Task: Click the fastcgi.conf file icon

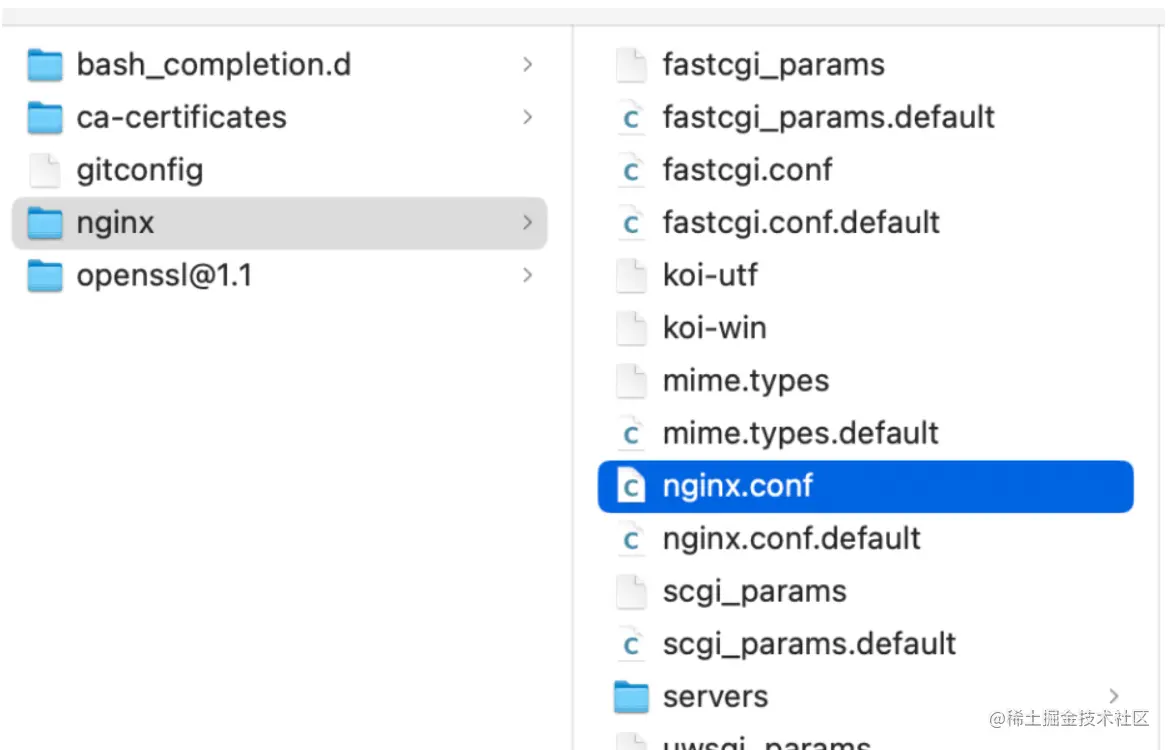Action: click(x=631, y=170)
